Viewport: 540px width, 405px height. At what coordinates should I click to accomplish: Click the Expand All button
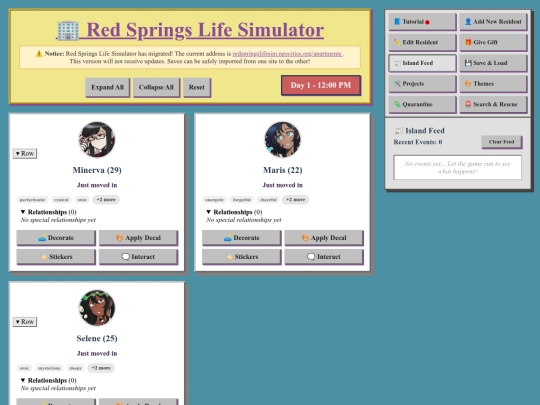click(x=107, y=87)
